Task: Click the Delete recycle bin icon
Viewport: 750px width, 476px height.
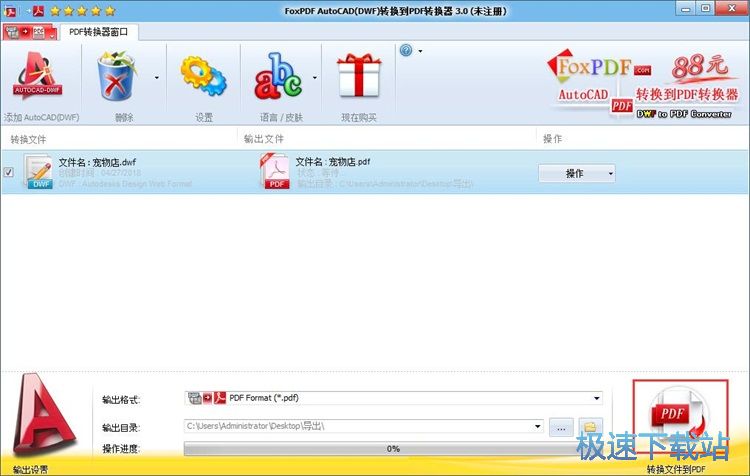Action: click(116, 77)
